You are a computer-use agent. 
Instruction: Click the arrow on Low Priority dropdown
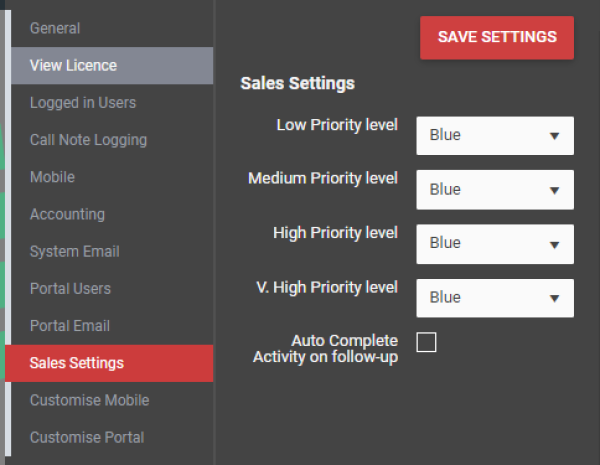pyautogui.click(x=554, y=136)
